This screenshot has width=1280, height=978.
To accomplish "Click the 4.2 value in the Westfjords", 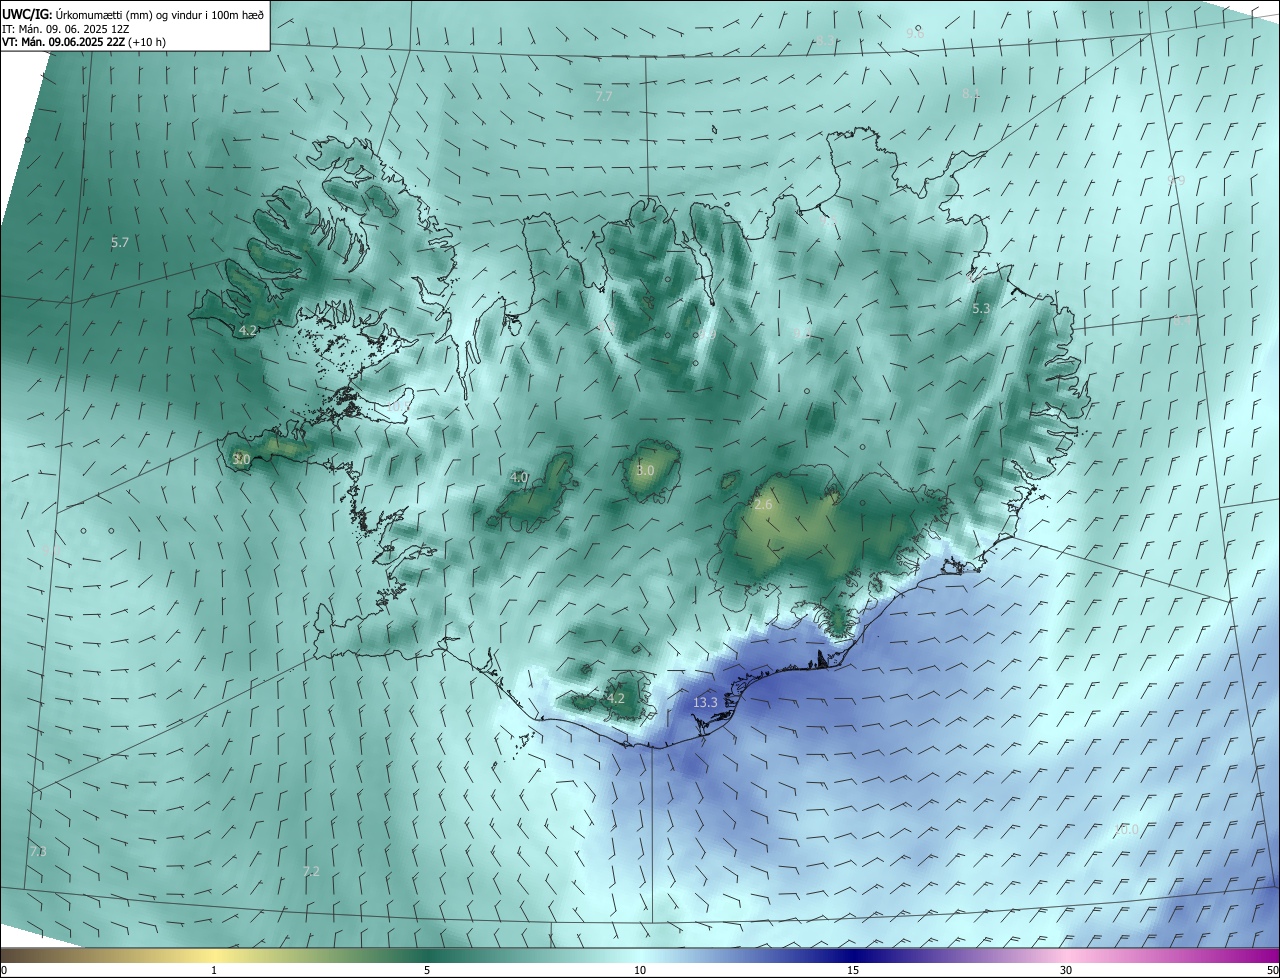I will (x=248, y=330).
